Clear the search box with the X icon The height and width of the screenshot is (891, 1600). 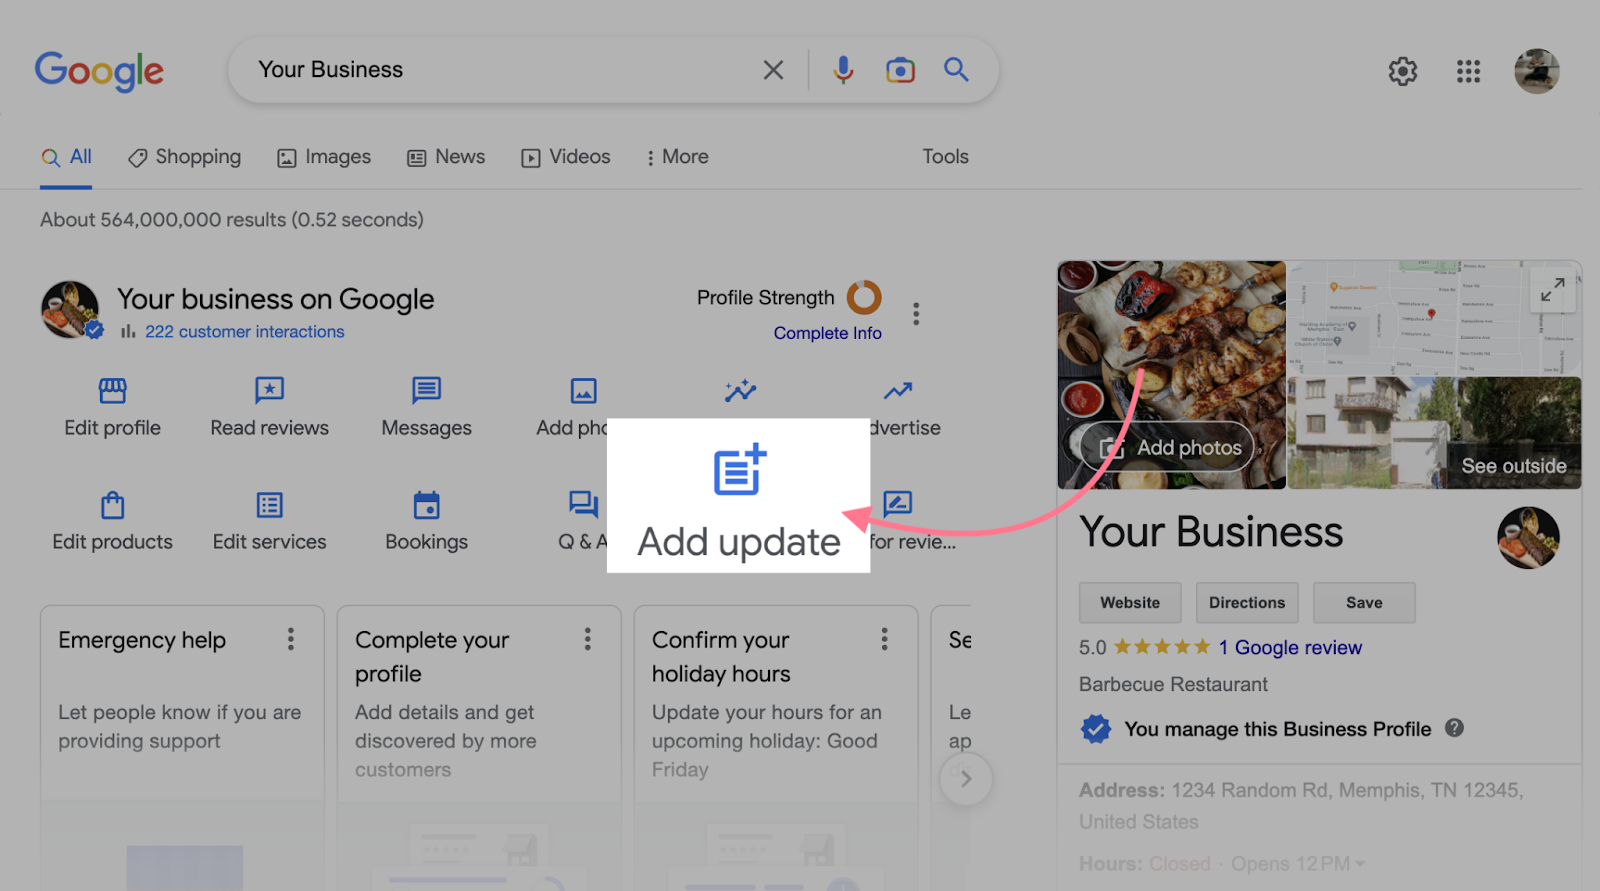773,70
